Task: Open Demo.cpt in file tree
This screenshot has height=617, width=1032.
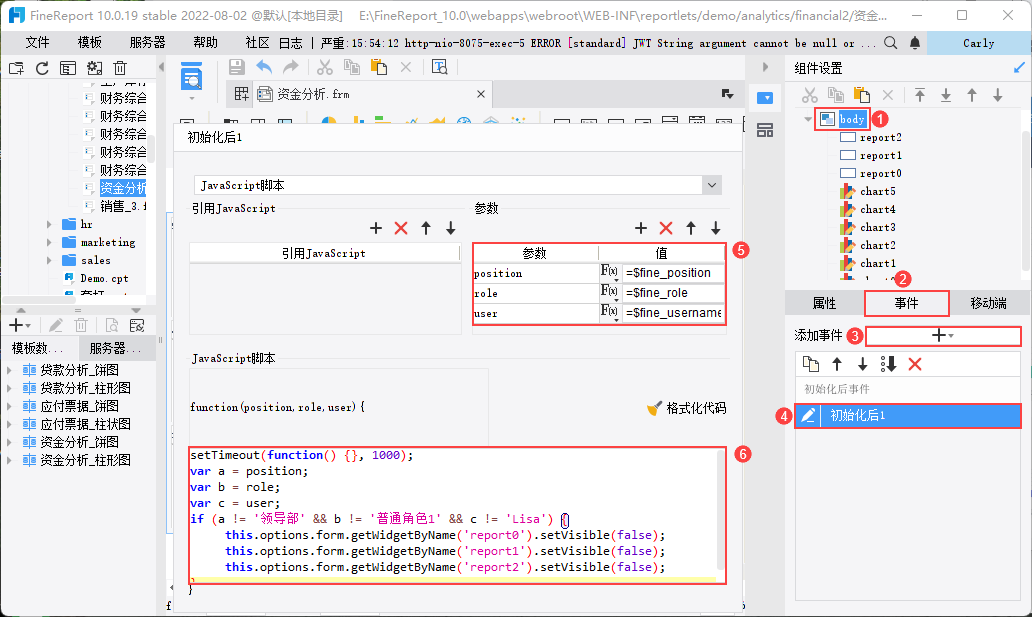Action: [104, 279]
